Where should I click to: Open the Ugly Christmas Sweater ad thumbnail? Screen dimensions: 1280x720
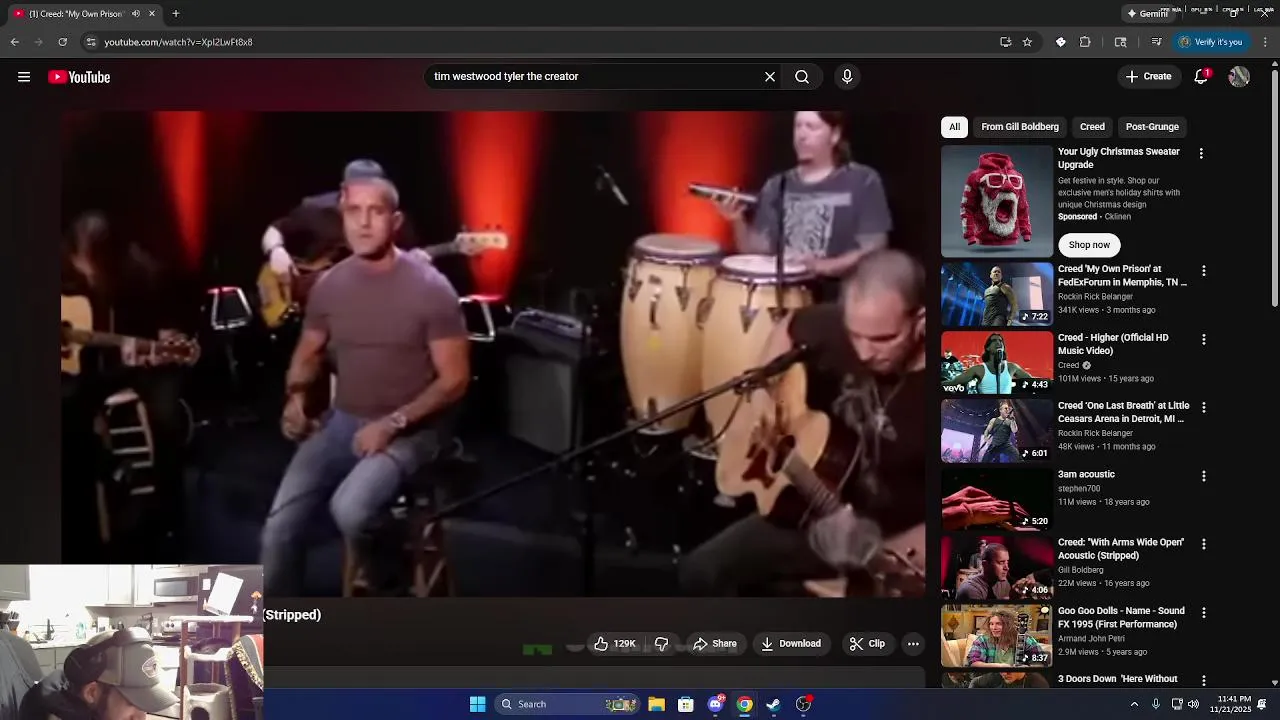pos(997,202)
